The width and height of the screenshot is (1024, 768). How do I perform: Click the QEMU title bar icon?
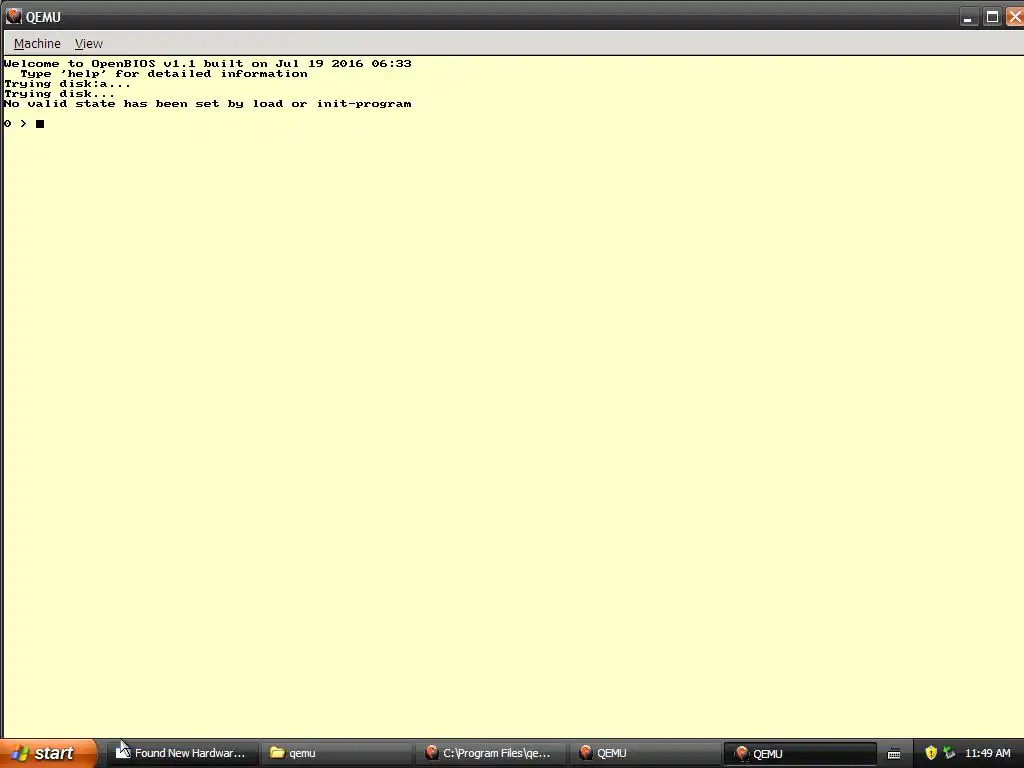coord(13,16)
